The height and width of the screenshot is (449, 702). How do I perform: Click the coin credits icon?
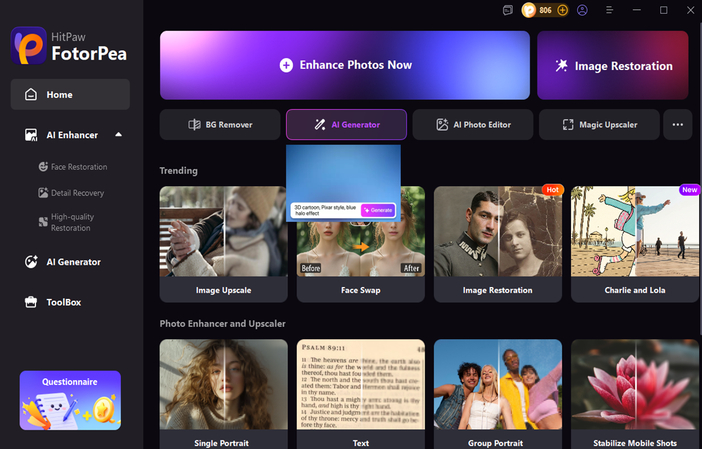(x=529, y=10)
